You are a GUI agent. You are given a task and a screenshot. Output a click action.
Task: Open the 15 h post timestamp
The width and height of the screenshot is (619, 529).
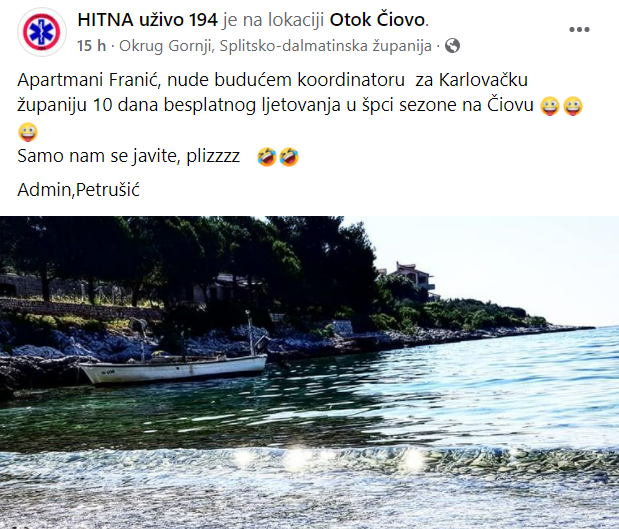click(x=92, y=46)
